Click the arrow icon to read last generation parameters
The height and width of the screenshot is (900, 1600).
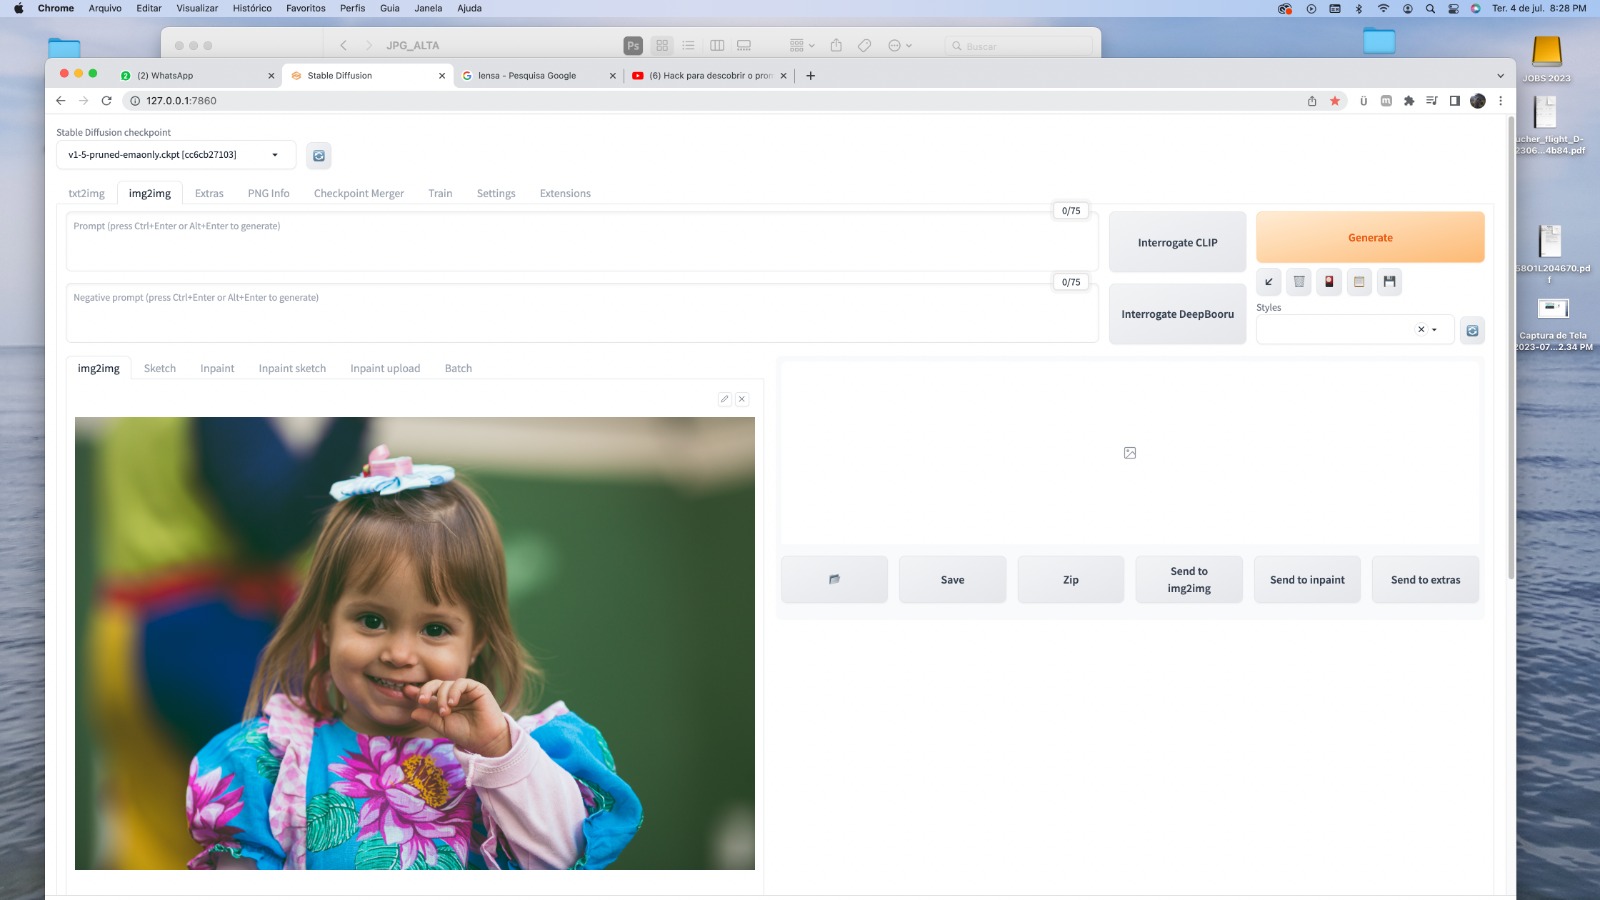click(x=1269, y=282)
